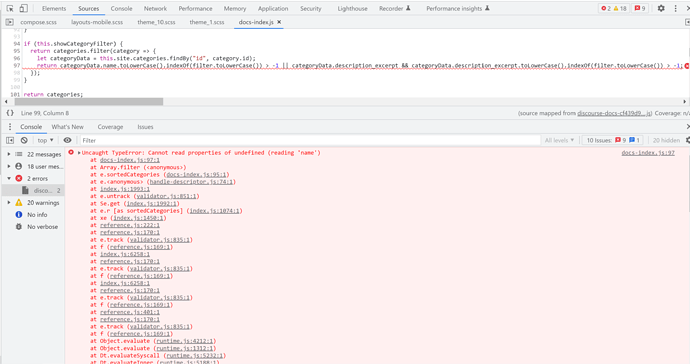Screen dimensions: 690x364
Task: Open the Recorder panel tab
Action: [394, 8]
